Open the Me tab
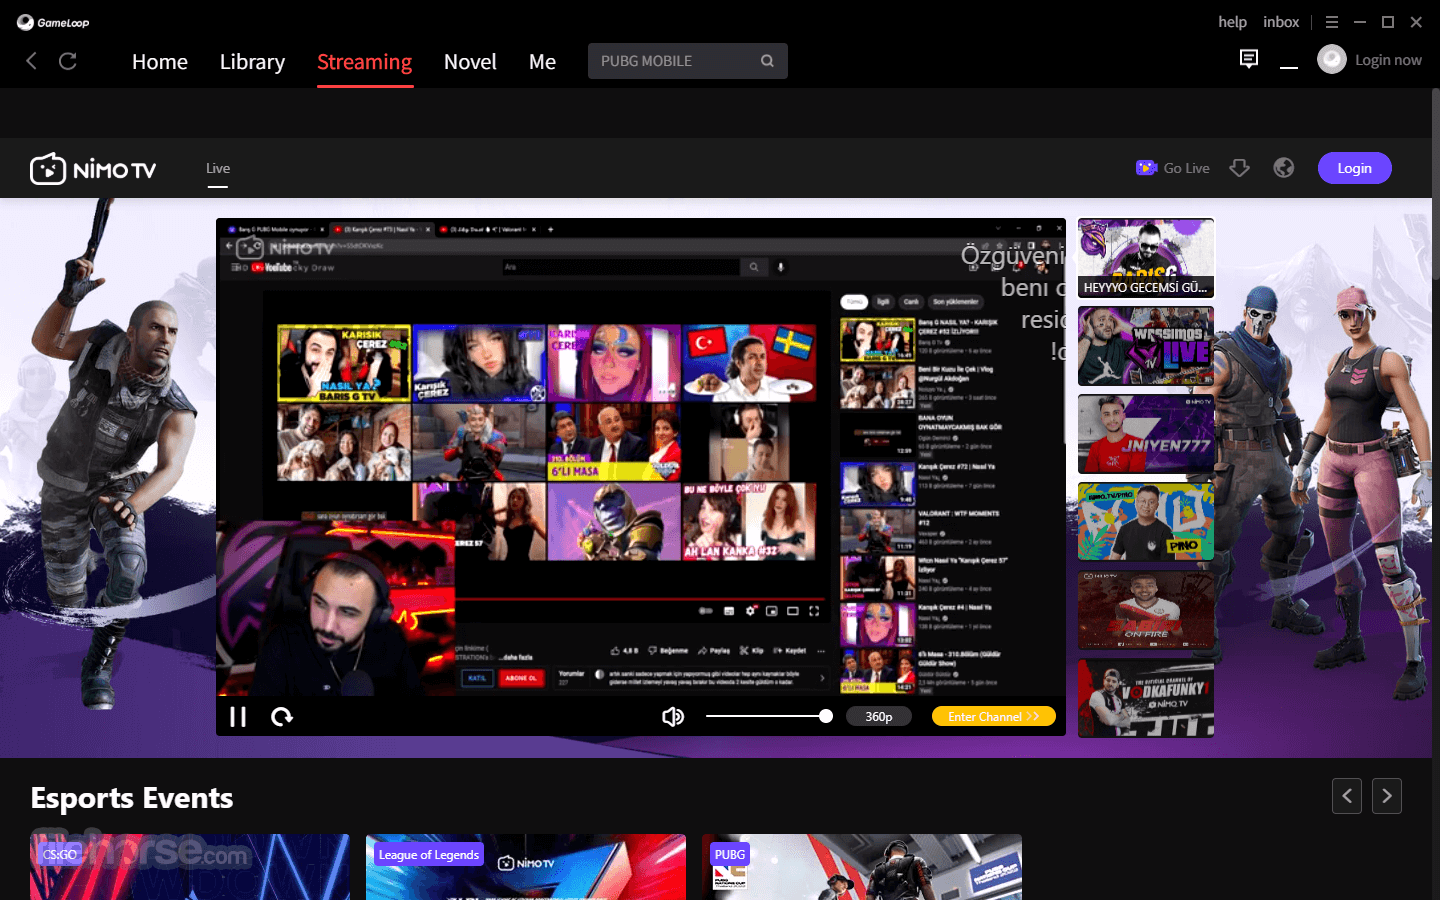The width and height of the screenshot is (1440, 900). (542, 62)
